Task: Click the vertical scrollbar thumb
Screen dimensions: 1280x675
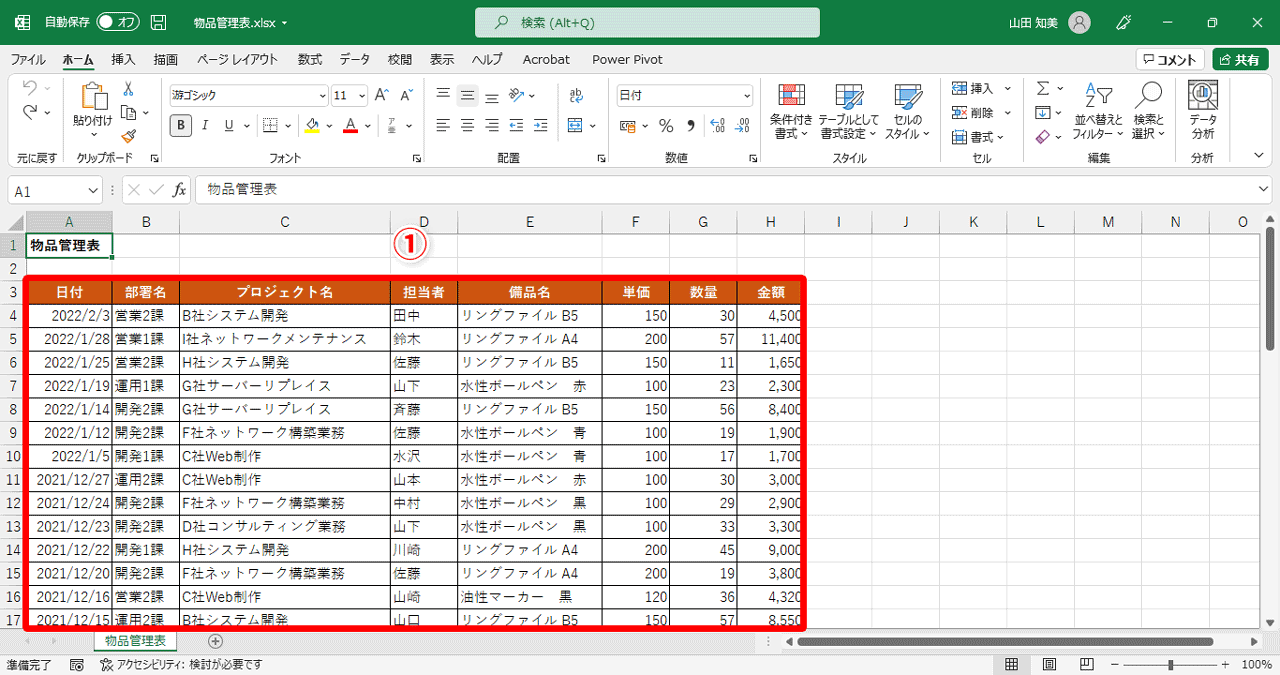Action: [1270, 290]
